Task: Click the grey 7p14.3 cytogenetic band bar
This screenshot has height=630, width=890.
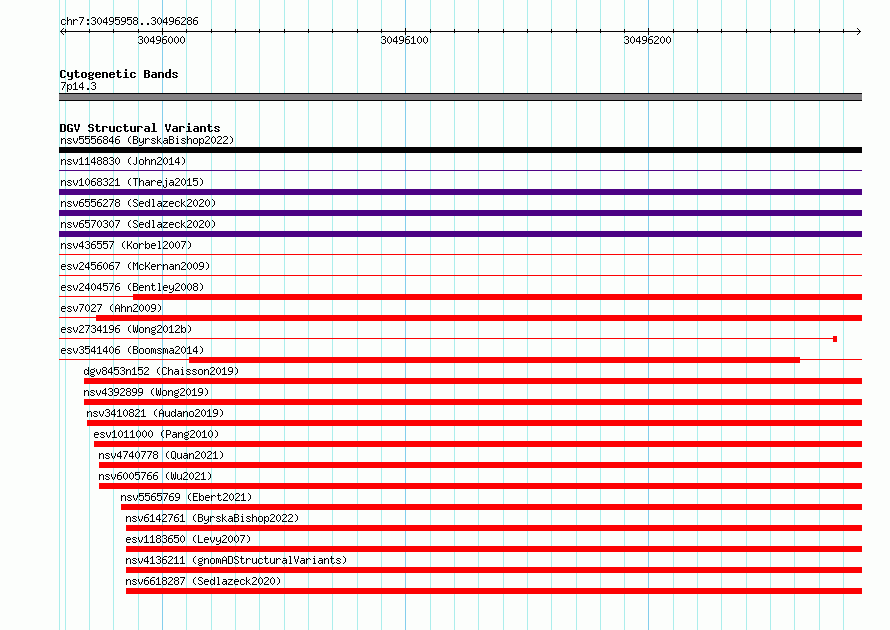Action: pos(460,97)
